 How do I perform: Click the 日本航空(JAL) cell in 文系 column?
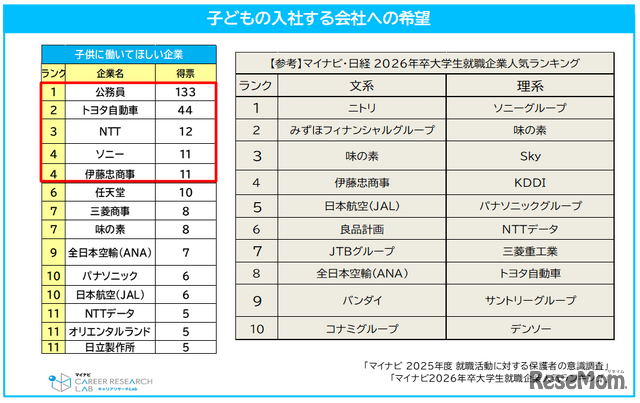click(x=362, y=206)
